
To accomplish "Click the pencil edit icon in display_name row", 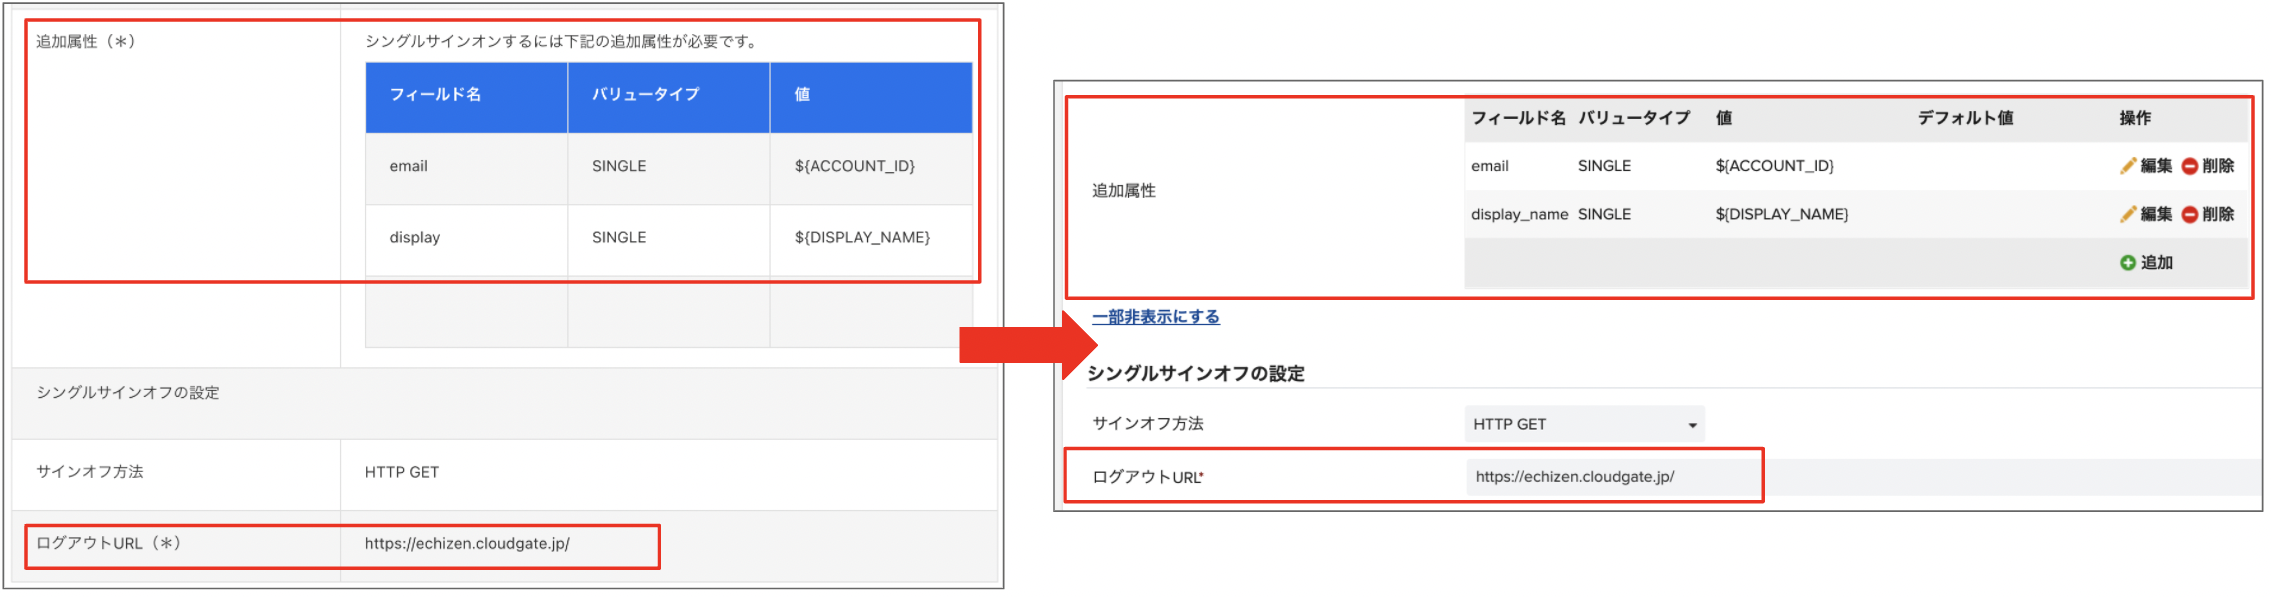I will tap(2128, 214).
